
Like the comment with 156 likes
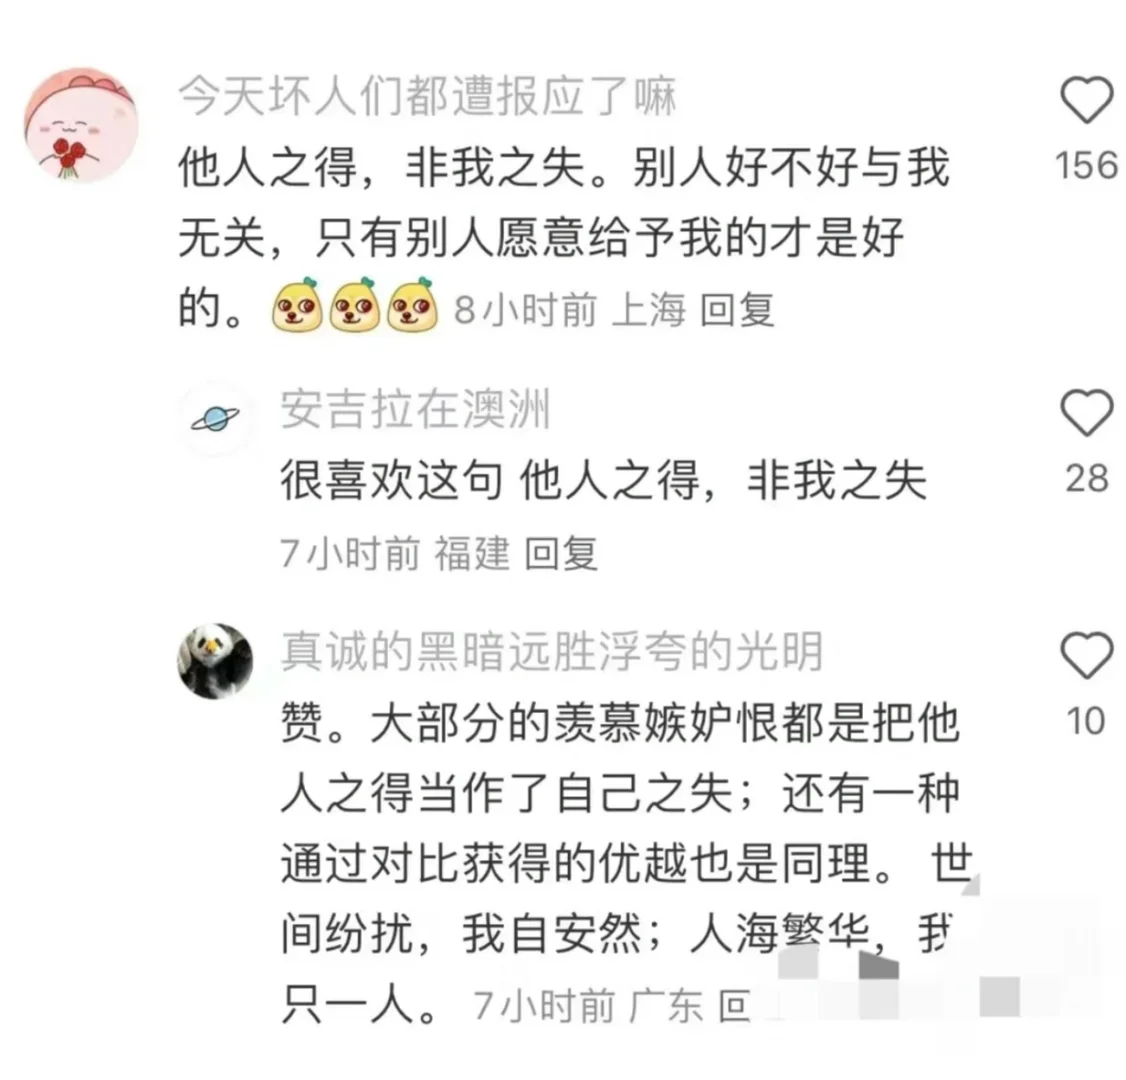(x=1087, y=99)
